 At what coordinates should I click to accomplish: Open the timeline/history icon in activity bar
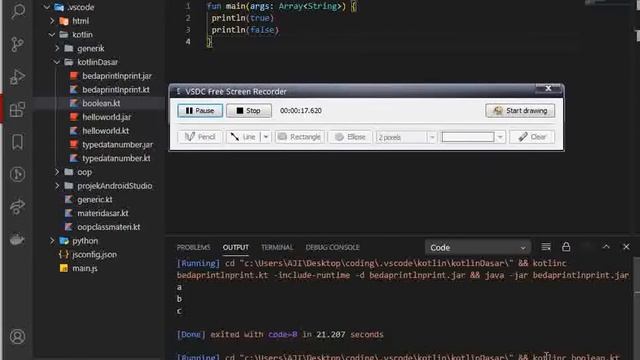point(18,174)
